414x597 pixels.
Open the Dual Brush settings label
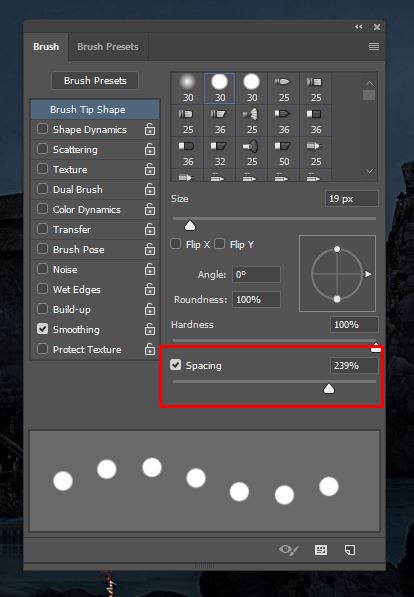click(78, 190)
